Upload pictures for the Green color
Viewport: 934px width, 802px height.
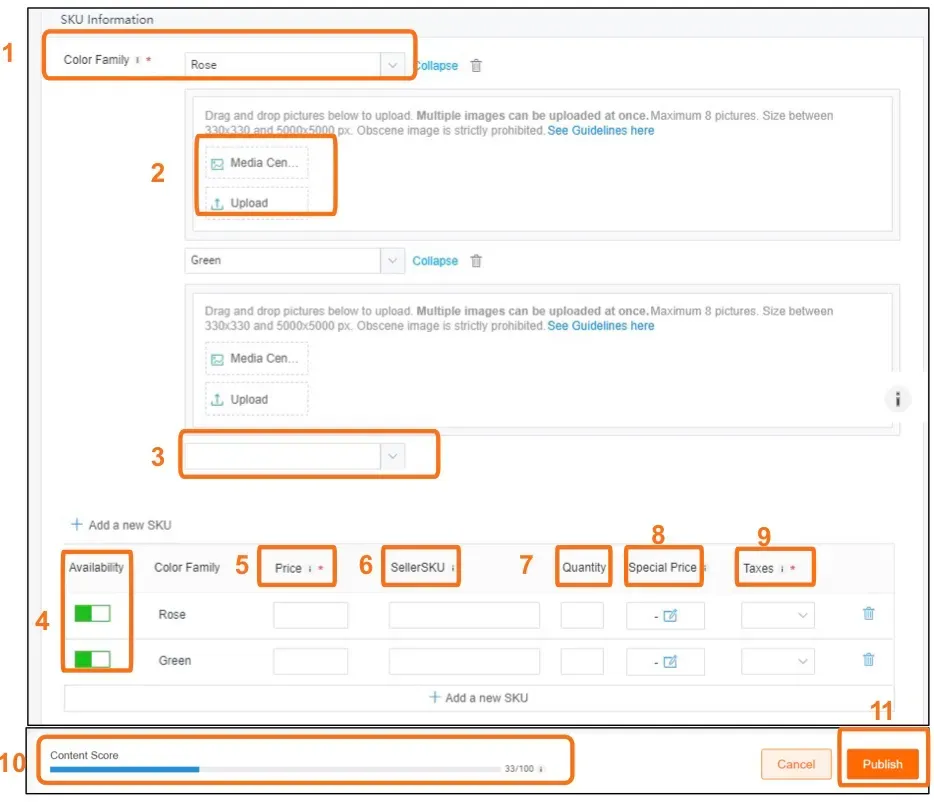click(x=257, y=399)
